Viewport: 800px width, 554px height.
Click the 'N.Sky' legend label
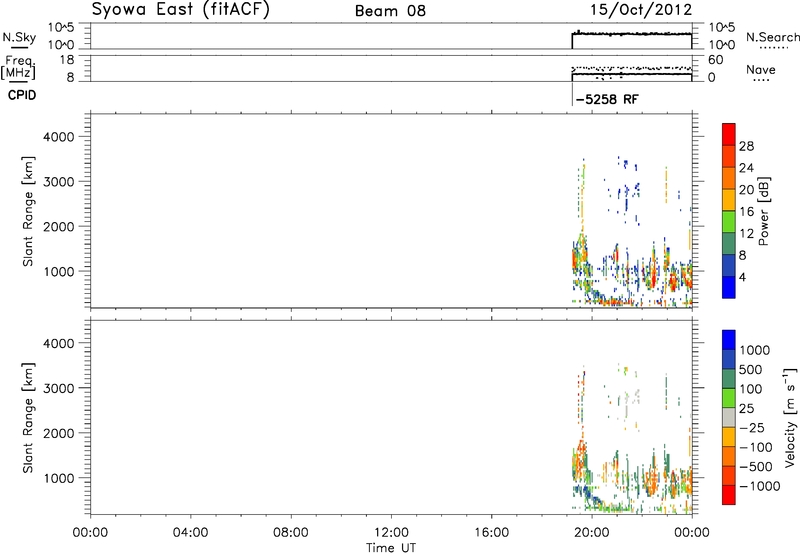pos(19,37)
